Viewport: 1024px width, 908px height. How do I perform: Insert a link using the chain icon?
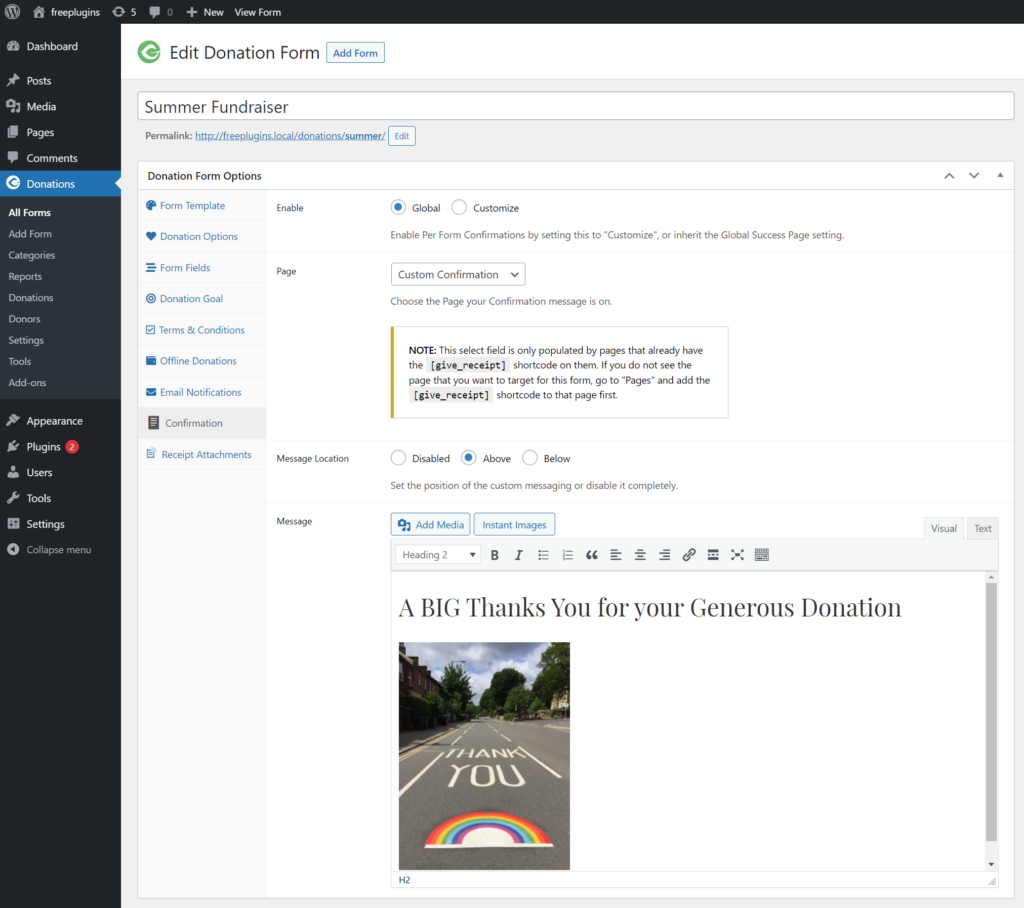tap(688, 555)
